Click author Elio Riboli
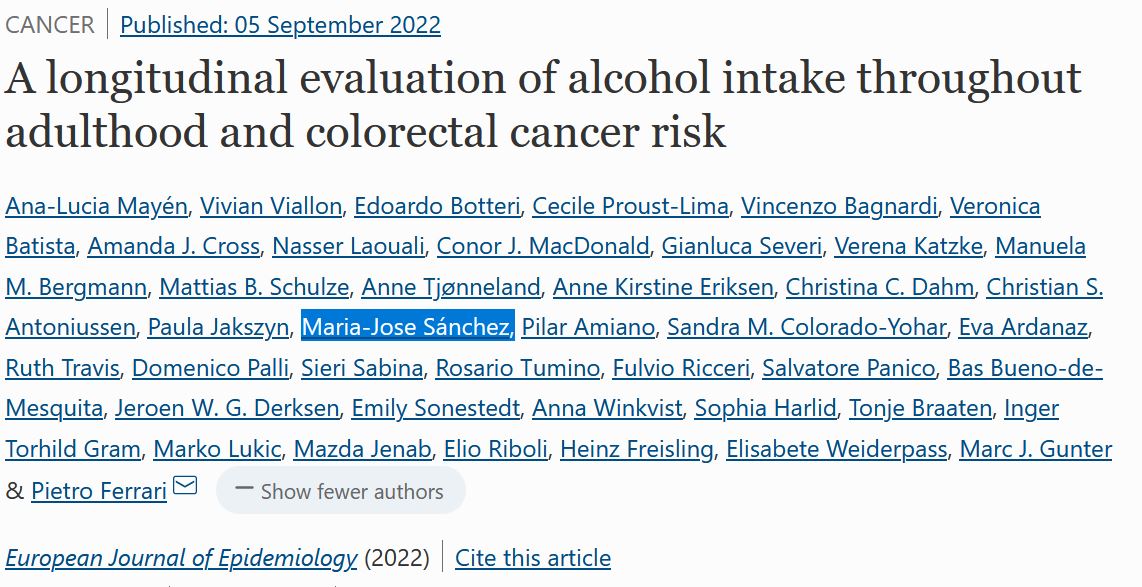 (495, 449)
